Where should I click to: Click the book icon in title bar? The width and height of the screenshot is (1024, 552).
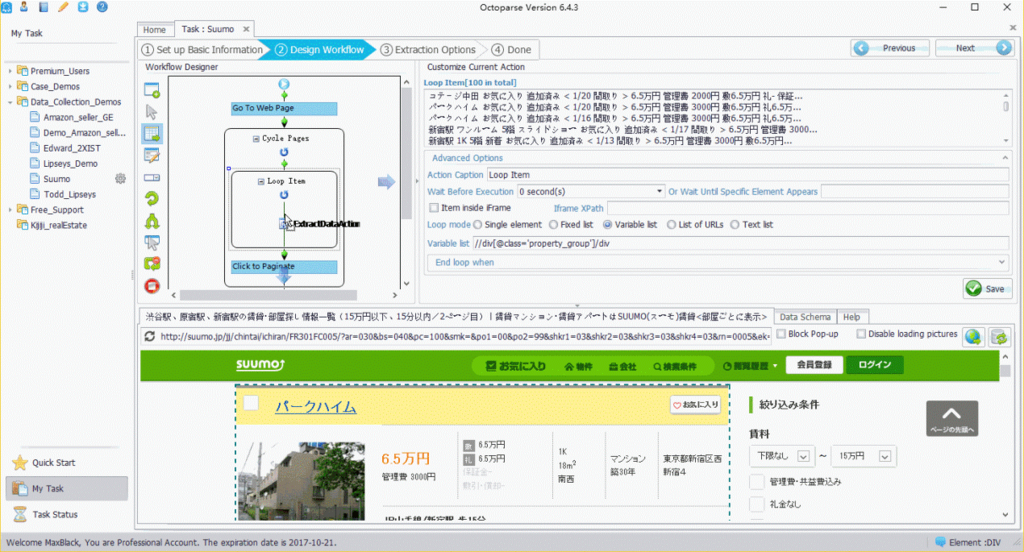(43, 7)
